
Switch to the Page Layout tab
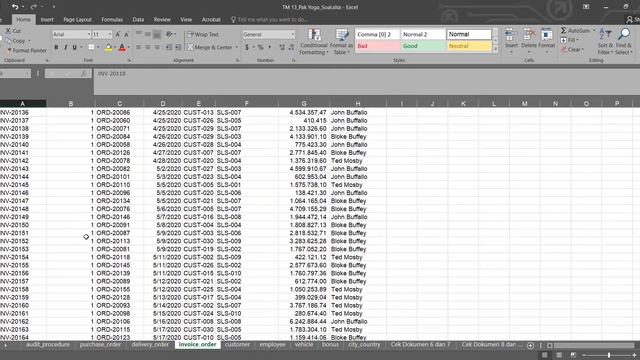tap(77, 20)
